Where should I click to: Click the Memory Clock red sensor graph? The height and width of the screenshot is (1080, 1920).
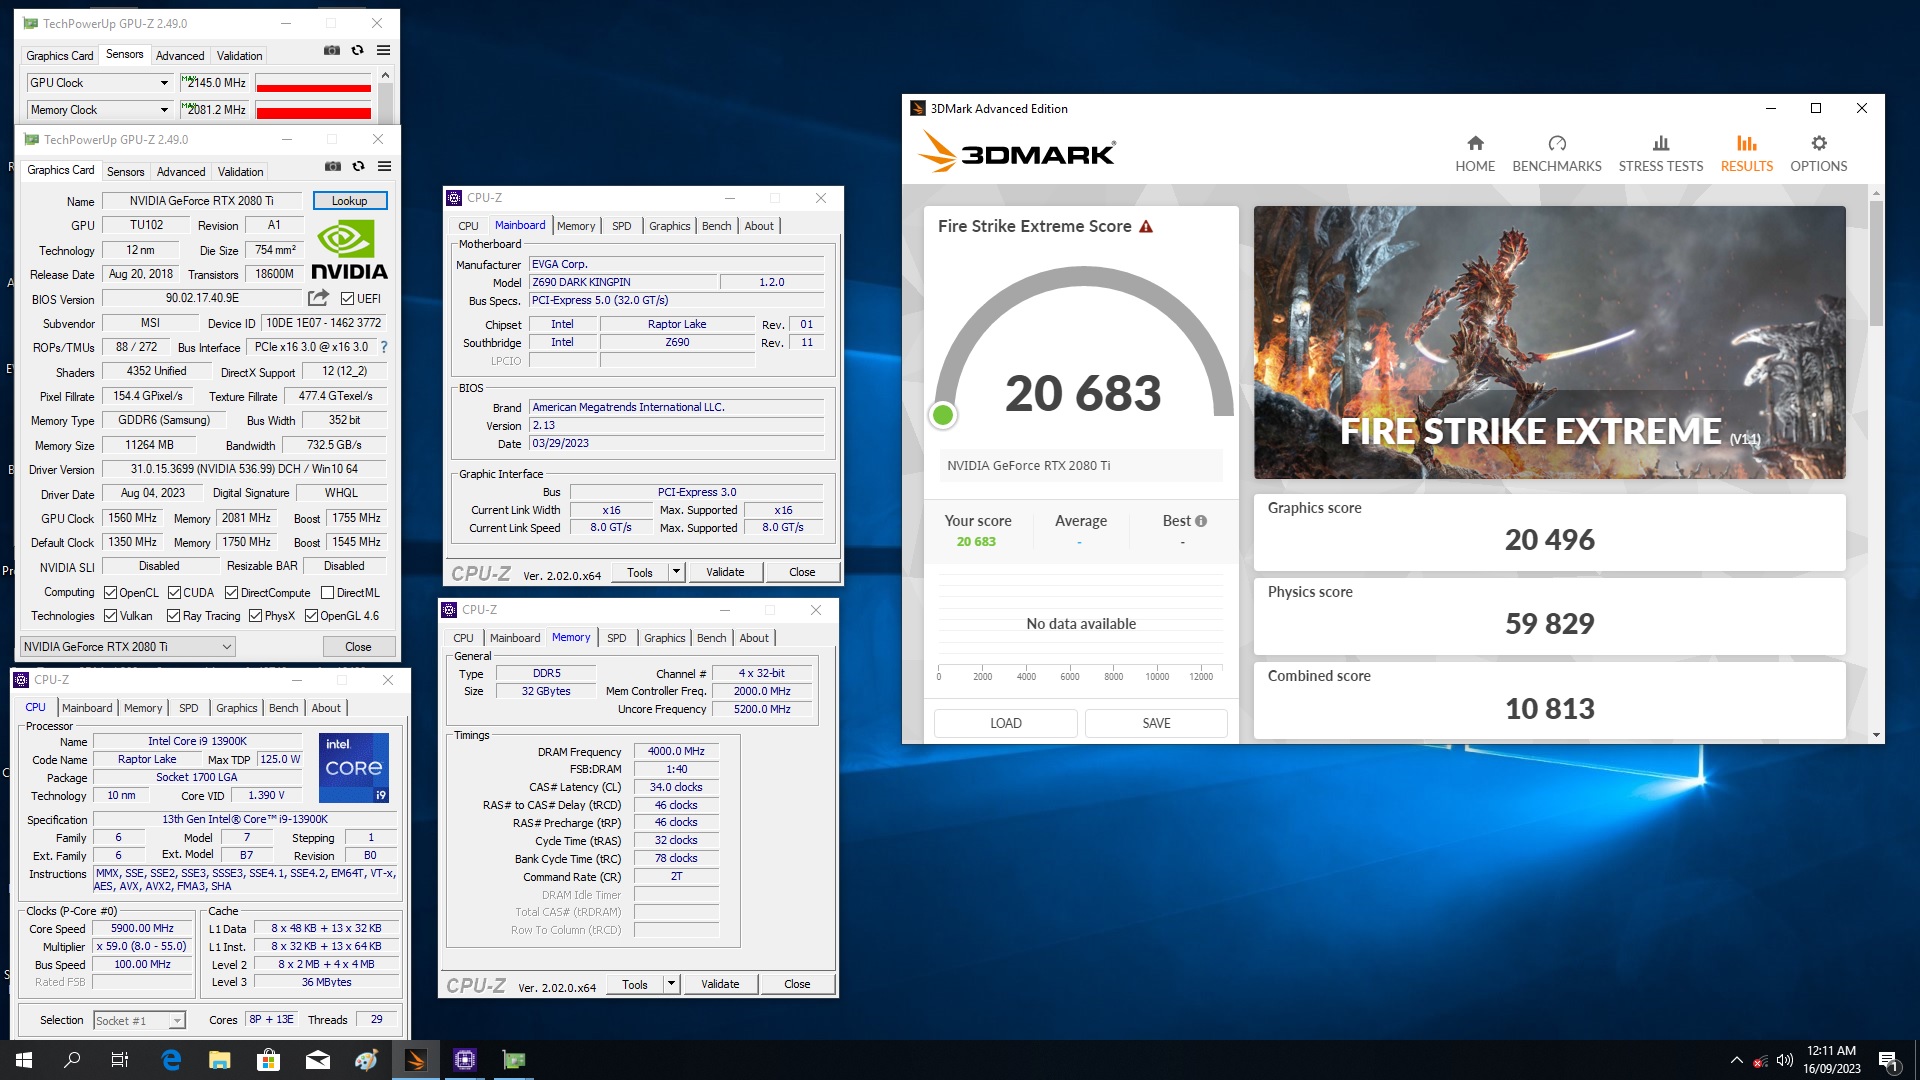[313, 110]
